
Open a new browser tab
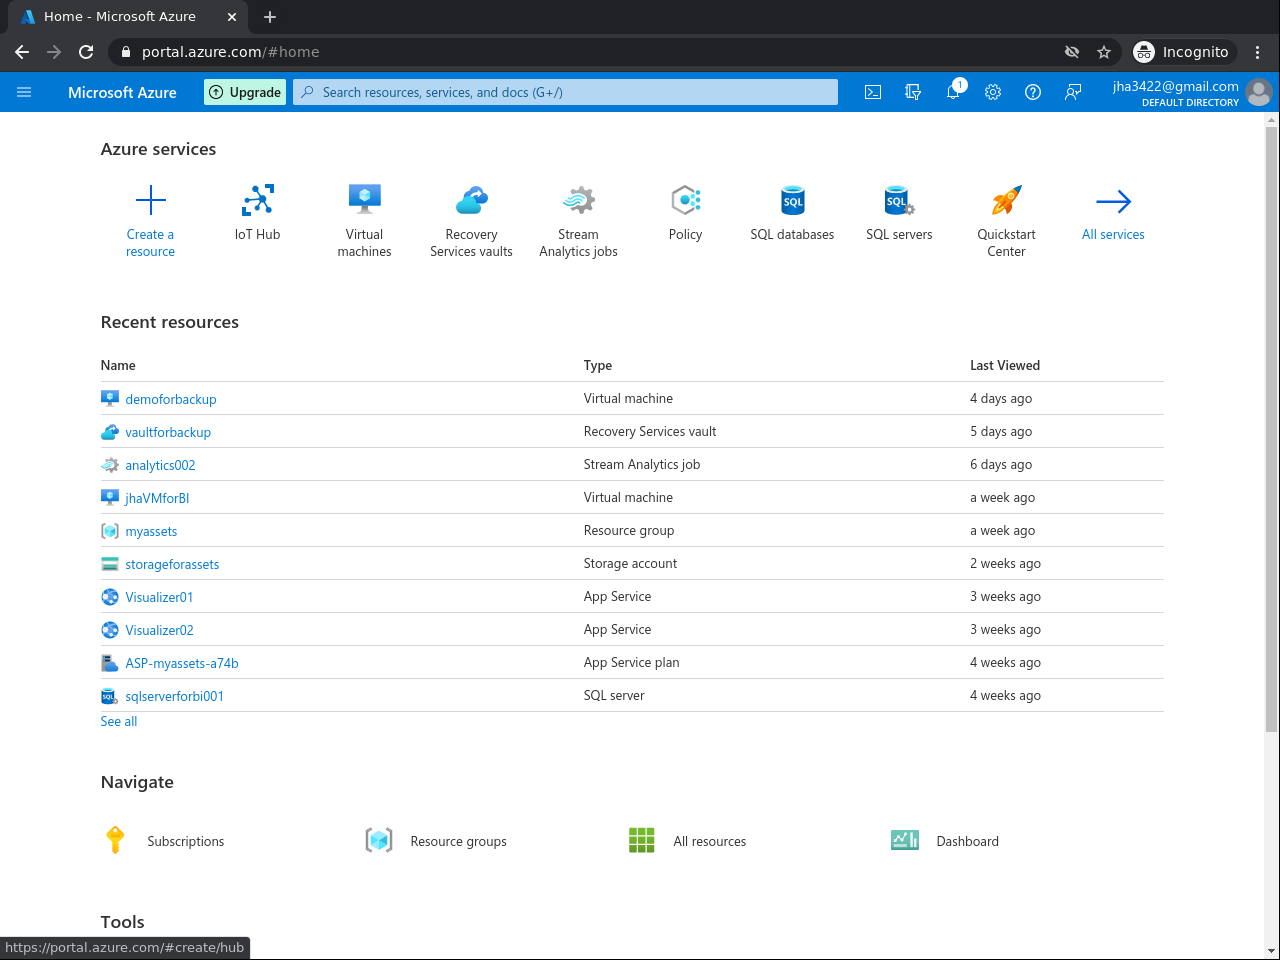pyautogui.click(x=270, y=17)
